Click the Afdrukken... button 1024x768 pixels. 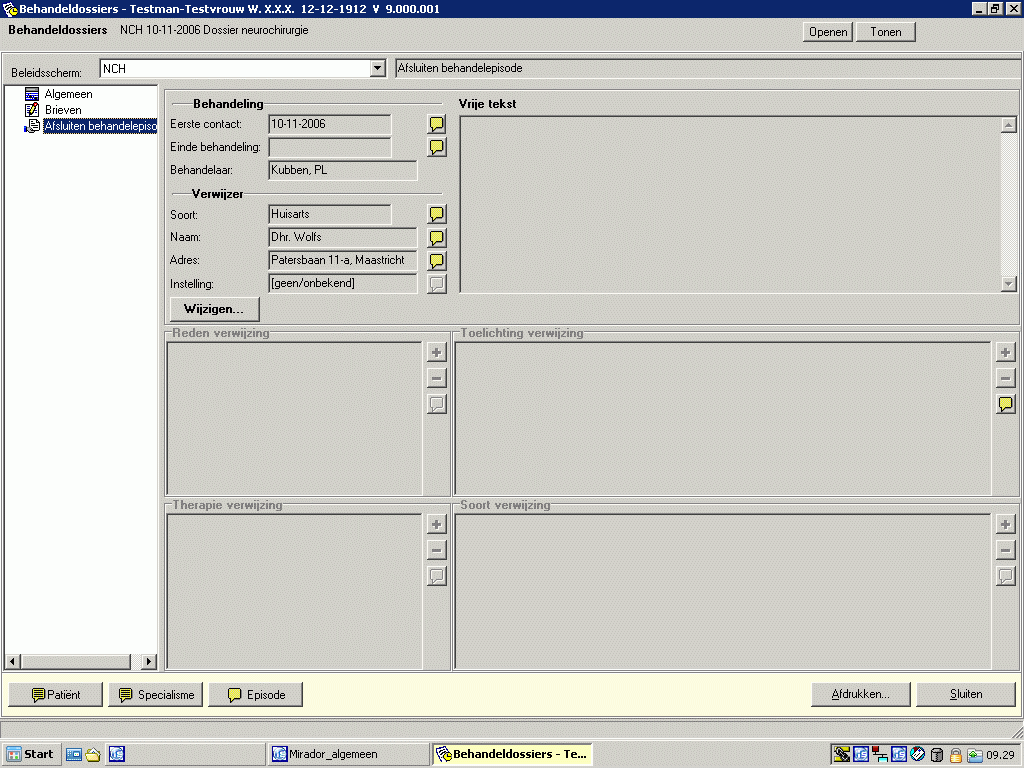860,694
